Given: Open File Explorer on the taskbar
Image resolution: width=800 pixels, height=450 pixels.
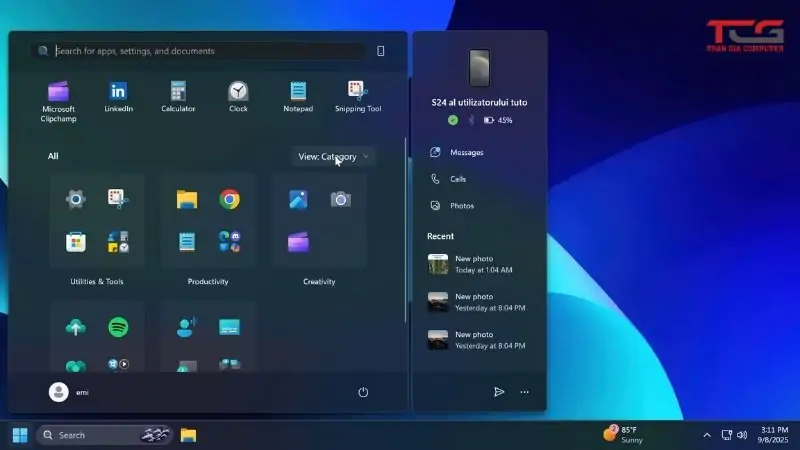Looking at the screenshot, I should tap(188, 435).
